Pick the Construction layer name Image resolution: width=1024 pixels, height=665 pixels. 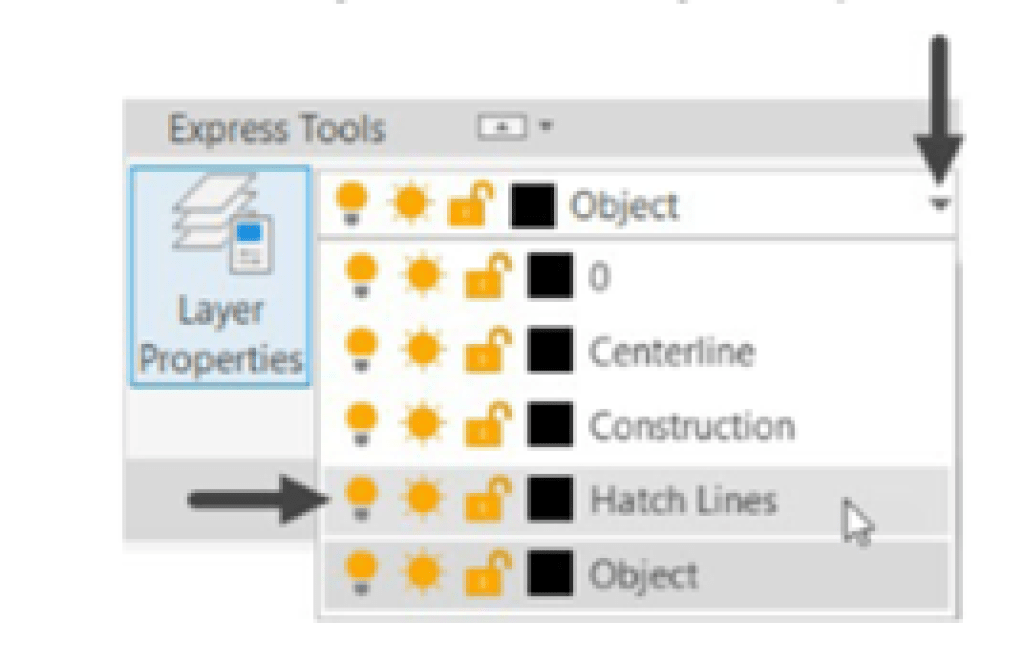click(x=691, y=426)
